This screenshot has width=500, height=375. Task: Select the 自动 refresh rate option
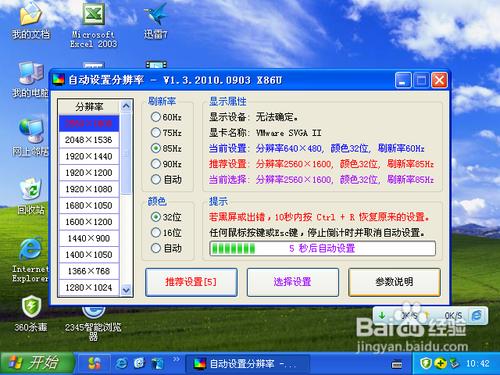[166, 180]
